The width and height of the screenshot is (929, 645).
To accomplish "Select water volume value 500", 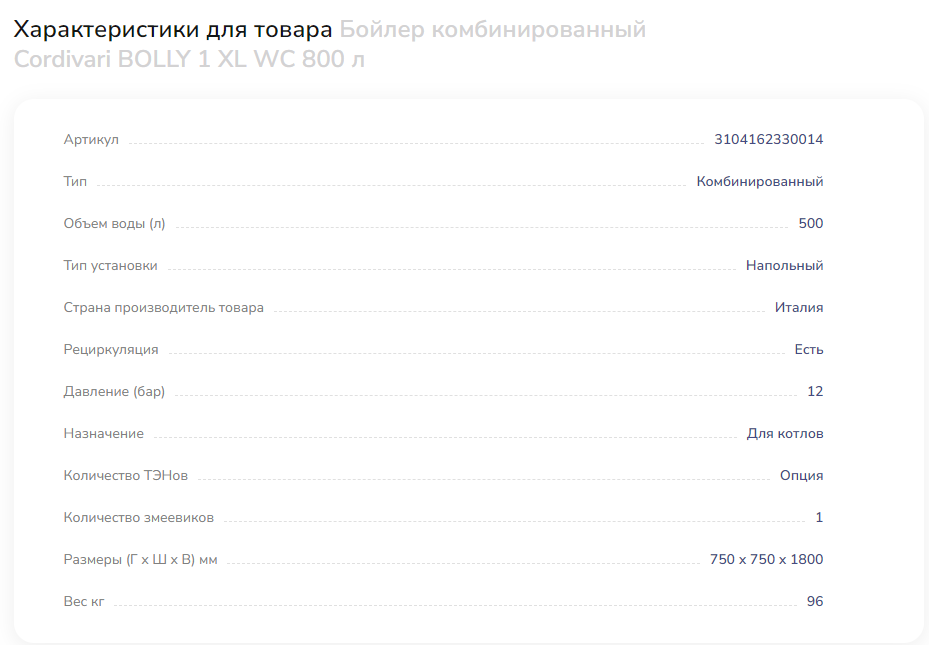I will tap(811, 223).
